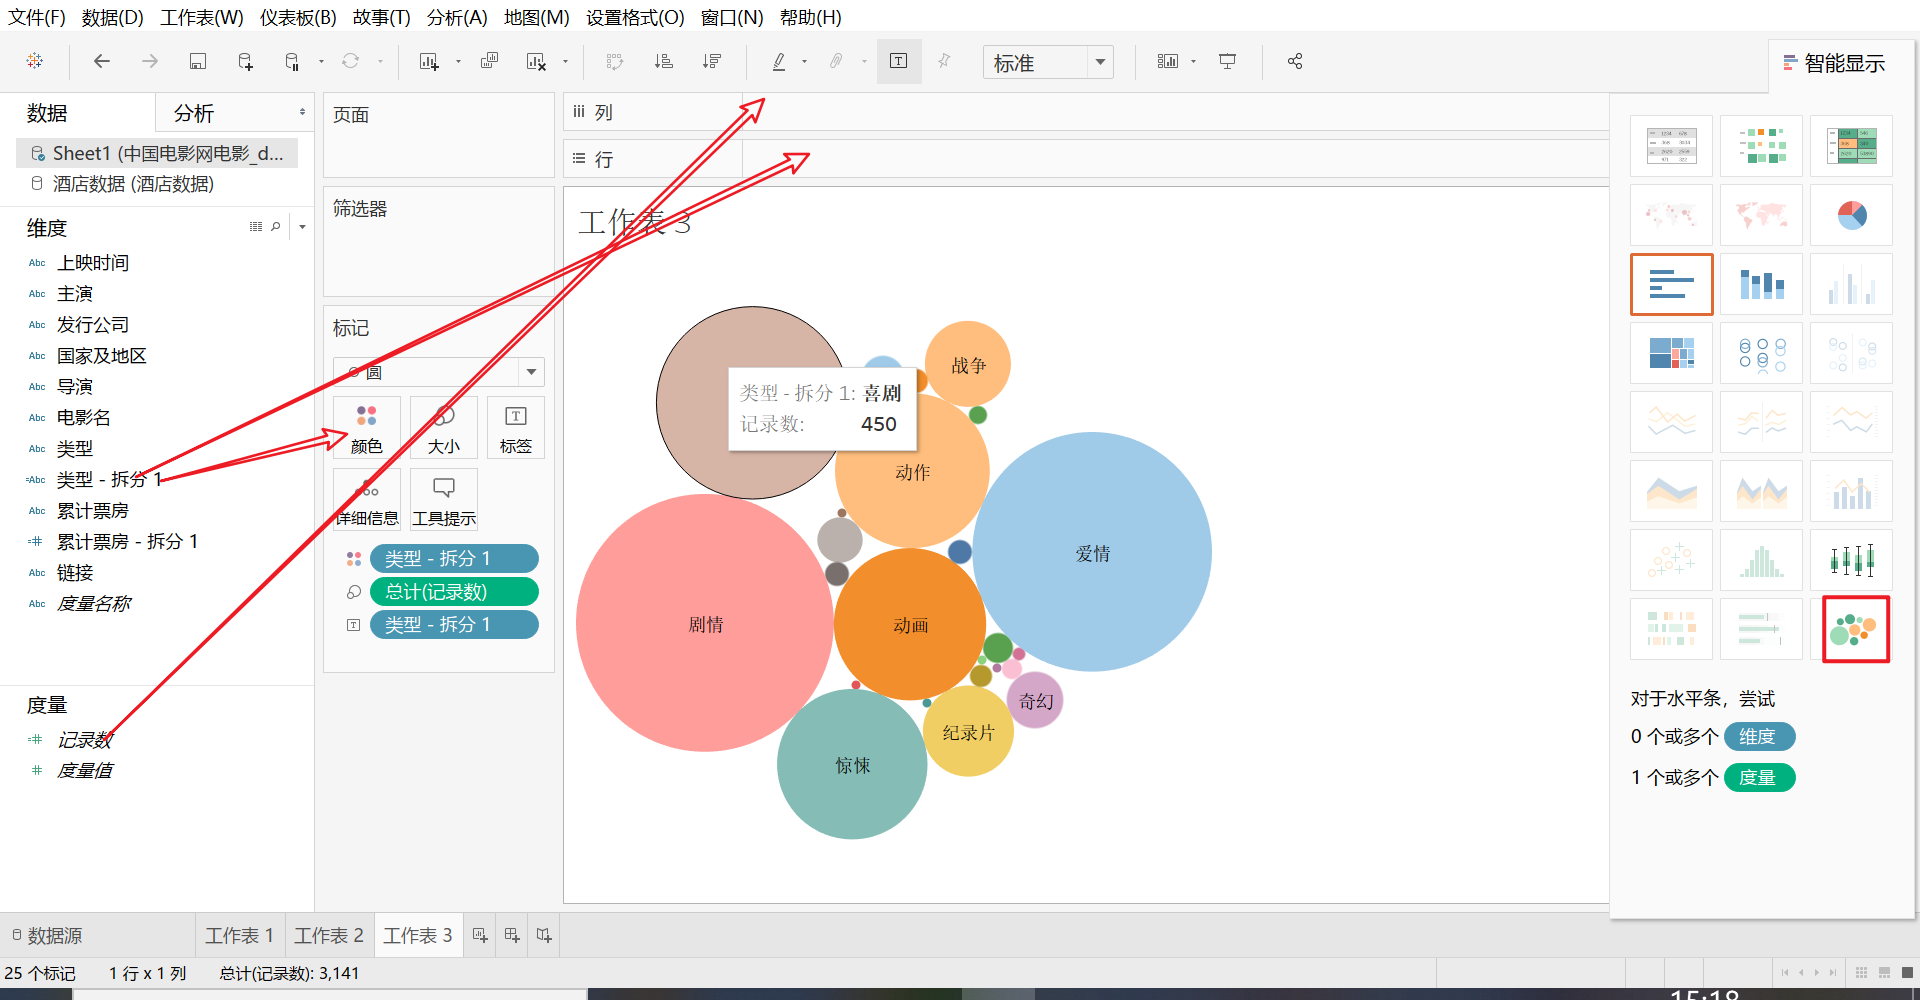
Task: Click the sort descending icon
Action: tap(712, 61)
